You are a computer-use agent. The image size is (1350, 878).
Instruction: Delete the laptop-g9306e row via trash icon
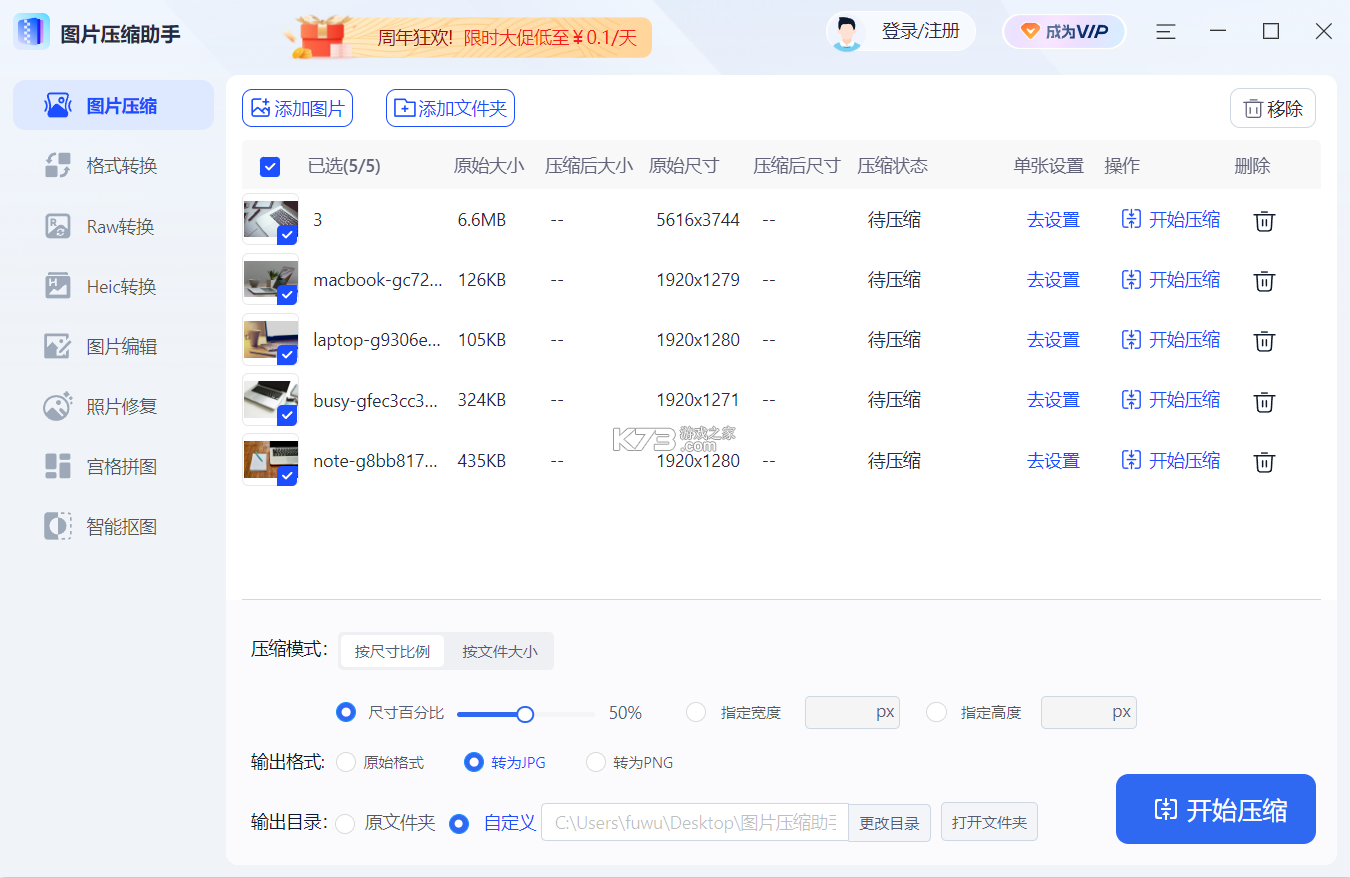(1264, 341)
